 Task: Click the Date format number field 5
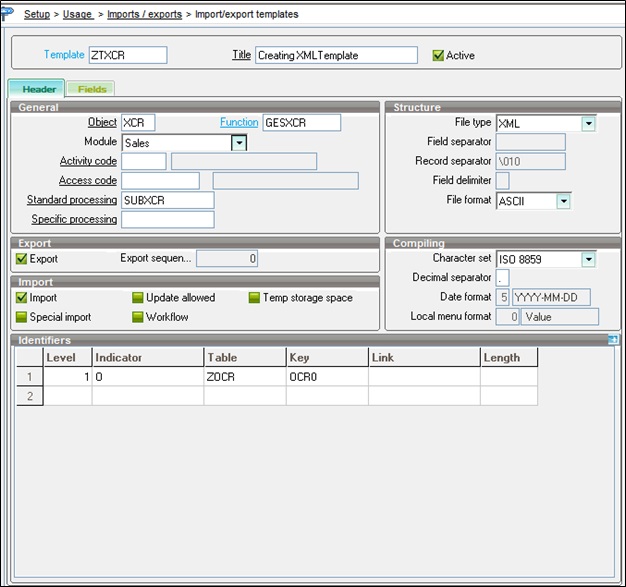502,297
